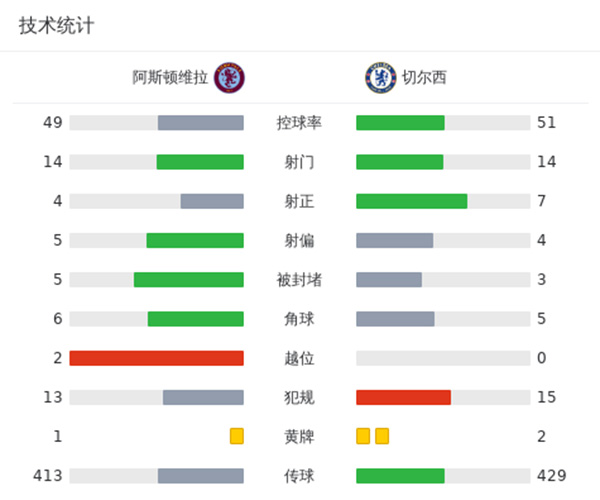Screen dimensions: 600x500
Task: Open the 切尔西 team name link
Action: pos(424,77)
